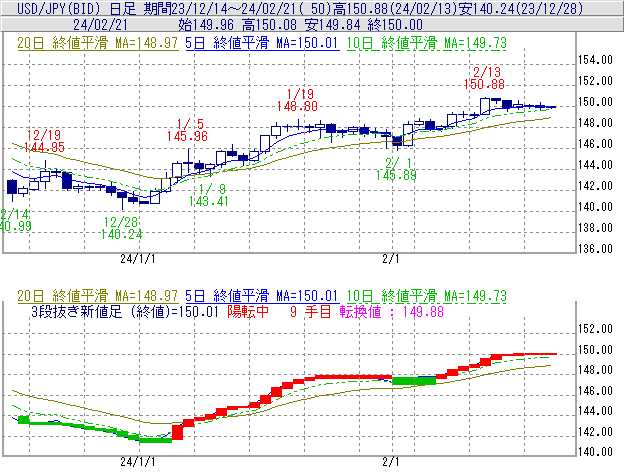Click the magenta 転換値 : 149.88 text

point(392,311)
